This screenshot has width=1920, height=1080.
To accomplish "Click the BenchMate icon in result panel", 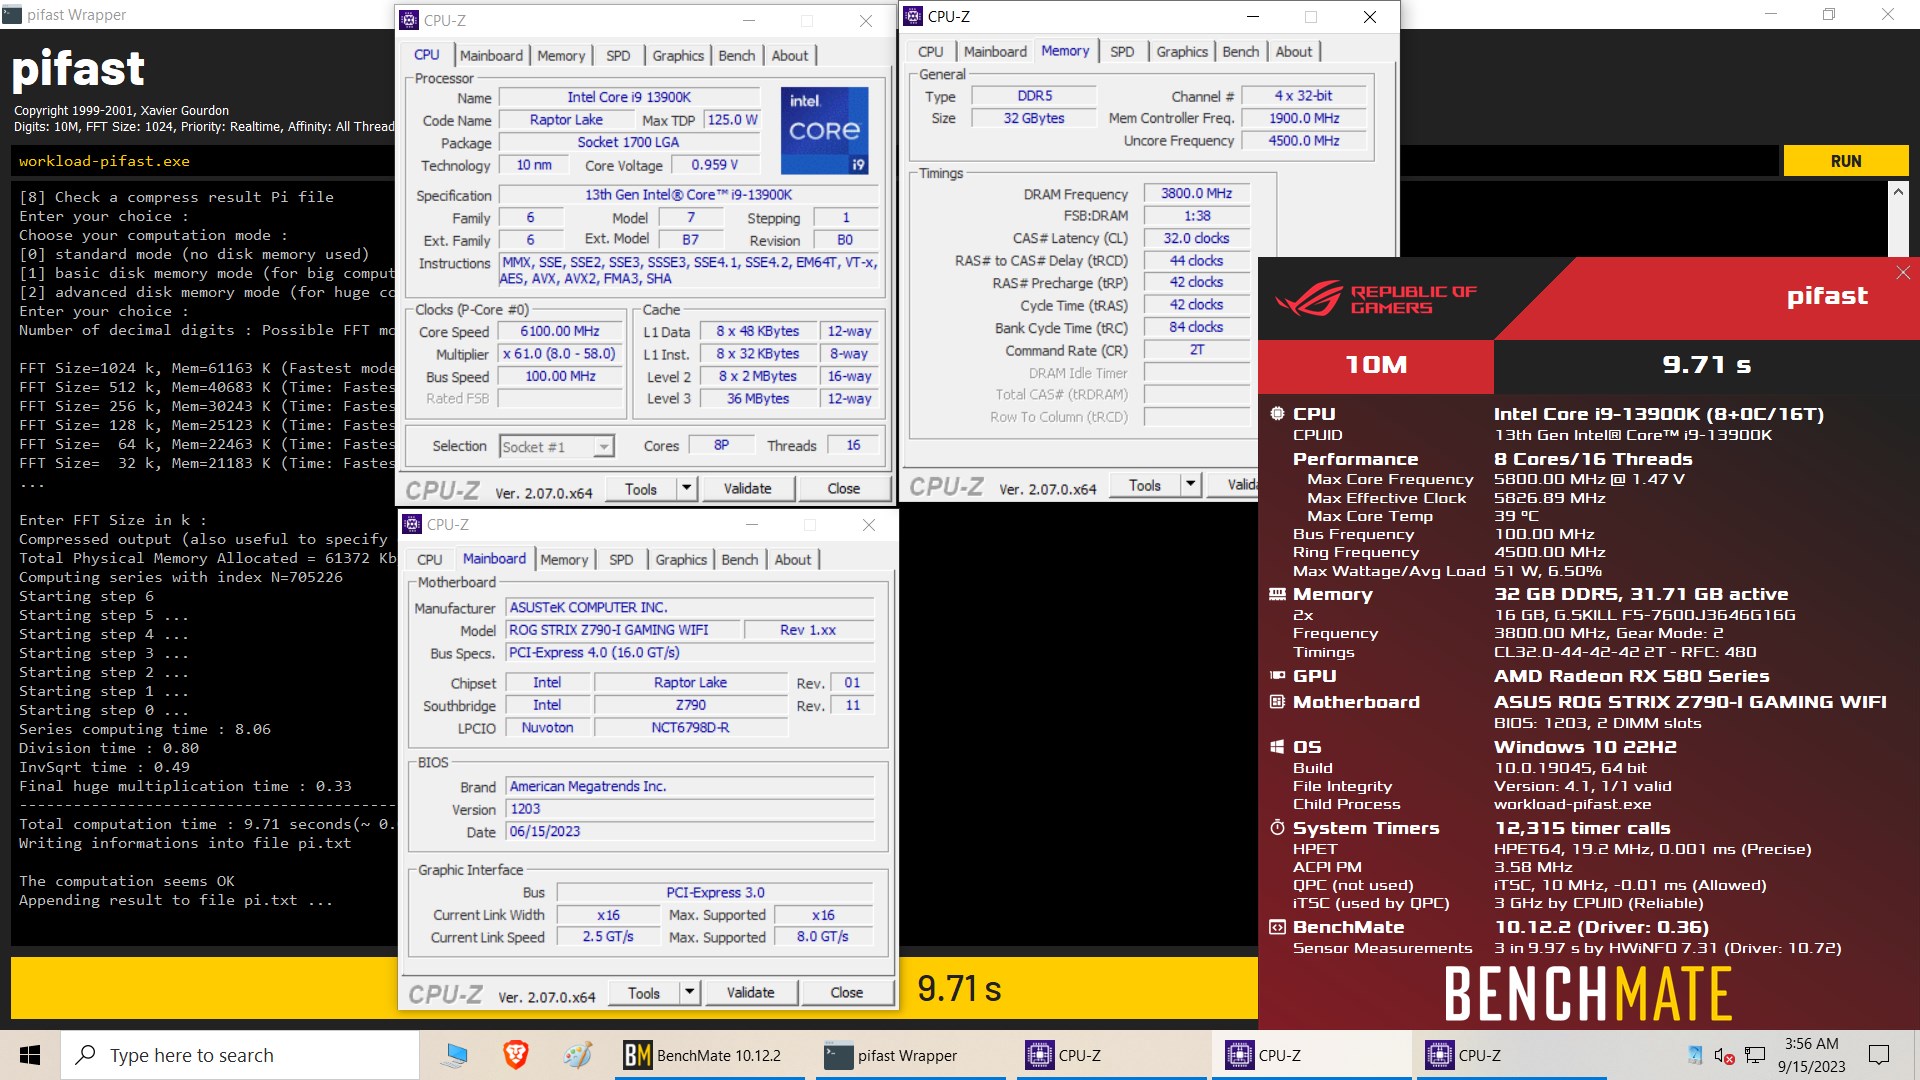I will coord(1277,927).
